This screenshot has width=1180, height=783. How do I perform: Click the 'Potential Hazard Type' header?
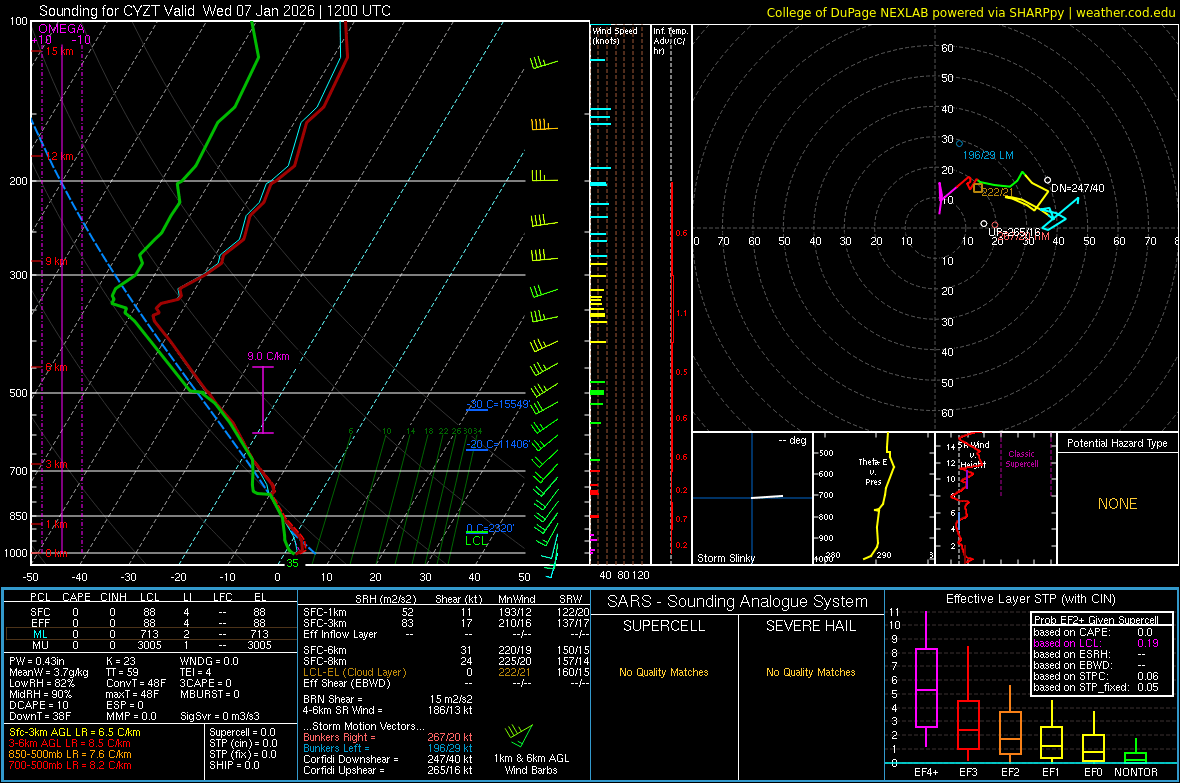point(1117,443)
